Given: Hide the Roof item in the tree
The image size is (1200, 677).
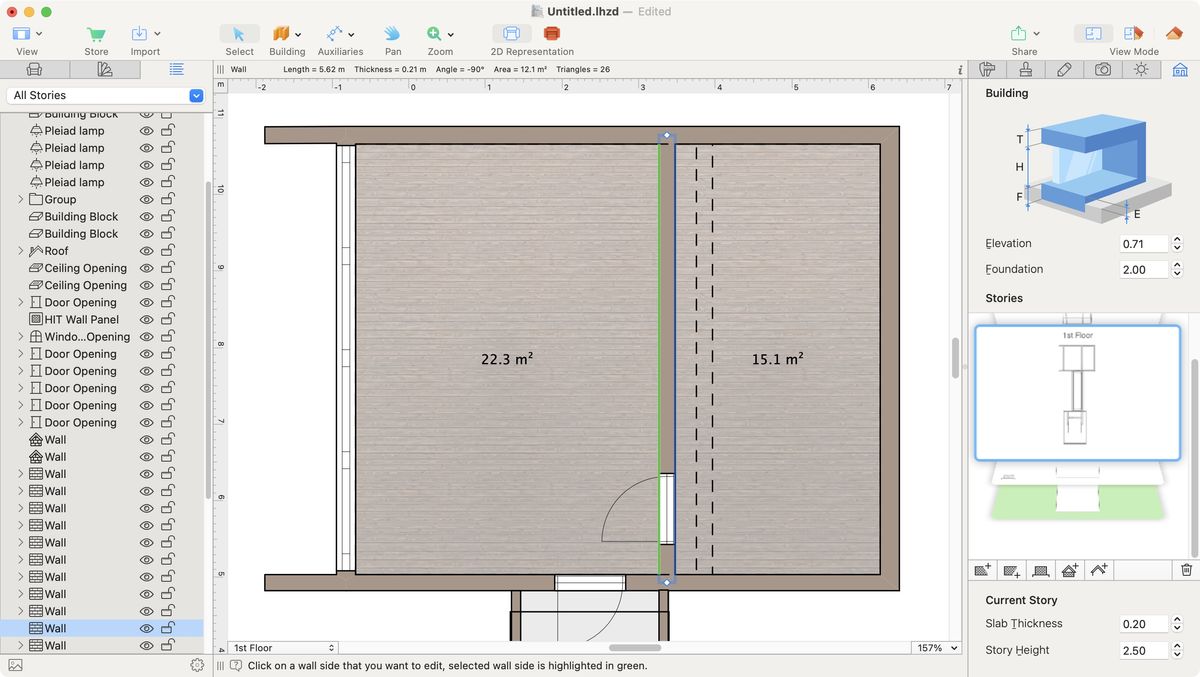Looking at the screenshot, I should pos(146,250).
